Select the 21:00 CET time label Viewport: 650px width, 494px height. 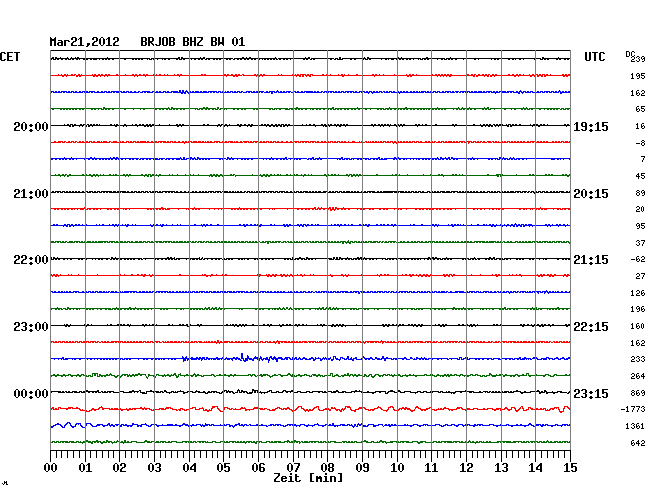coord(31,194)
